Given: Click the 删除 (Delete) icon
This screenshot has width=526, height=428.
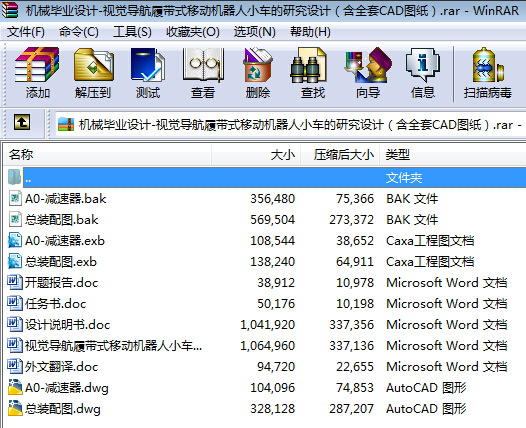Looking at the screenshot, I should [x=257, y=65].
